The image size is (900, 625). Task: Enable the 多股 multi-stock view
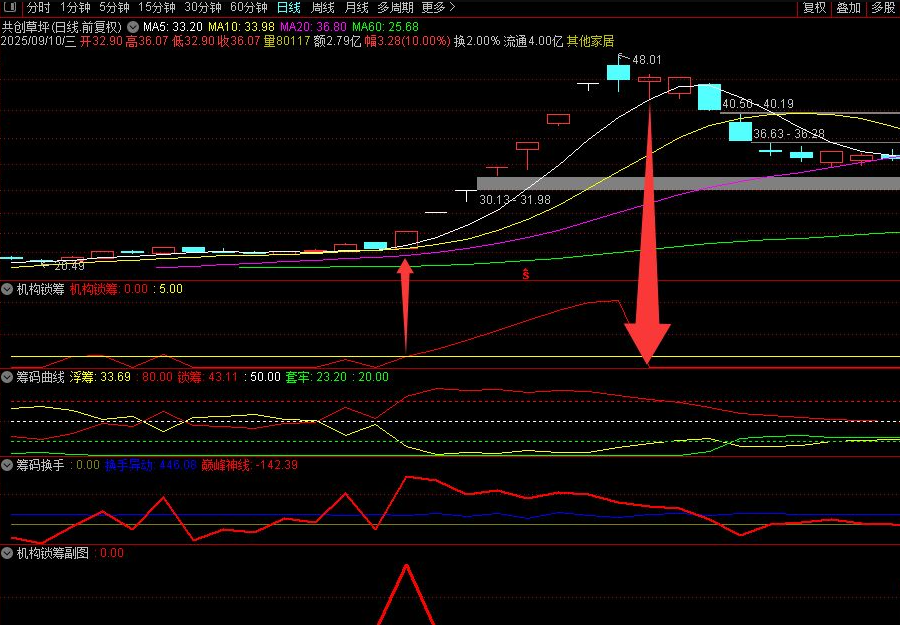882,7
